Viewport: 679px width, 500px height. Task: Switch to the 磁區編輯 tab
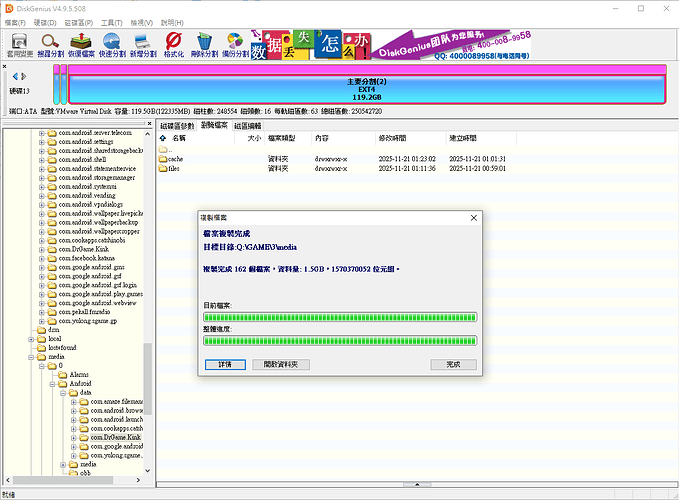pos(248,126)
